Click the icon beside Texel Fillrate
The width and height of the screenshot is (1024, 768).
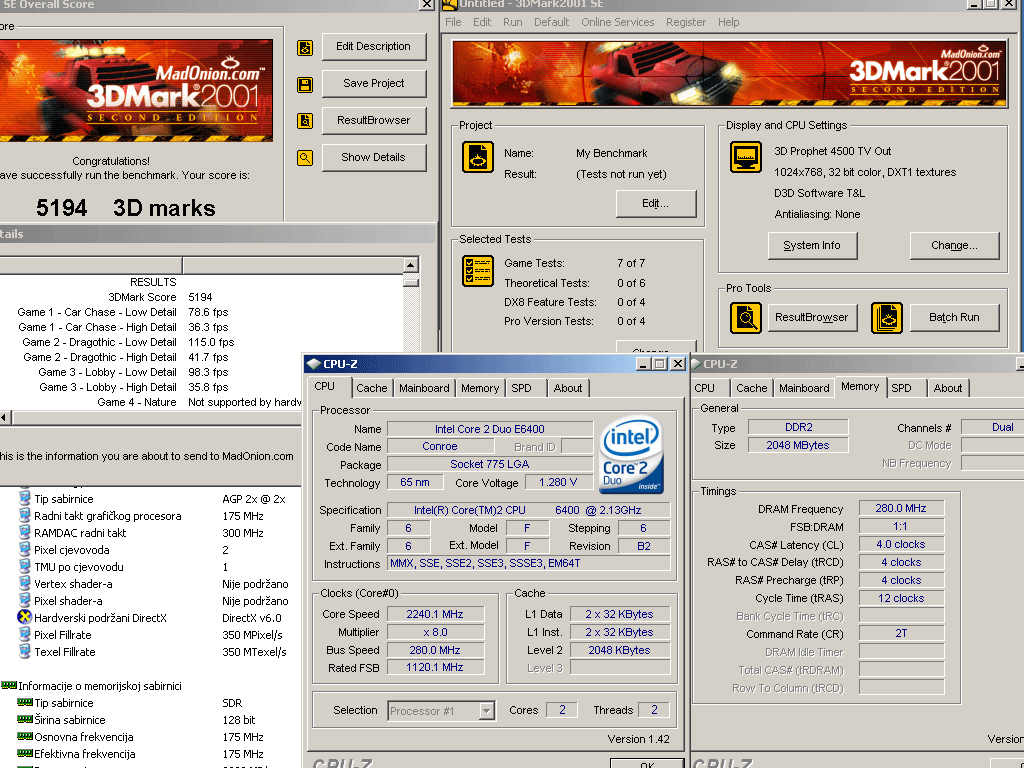pyautogui.click(x=25, y=651)
